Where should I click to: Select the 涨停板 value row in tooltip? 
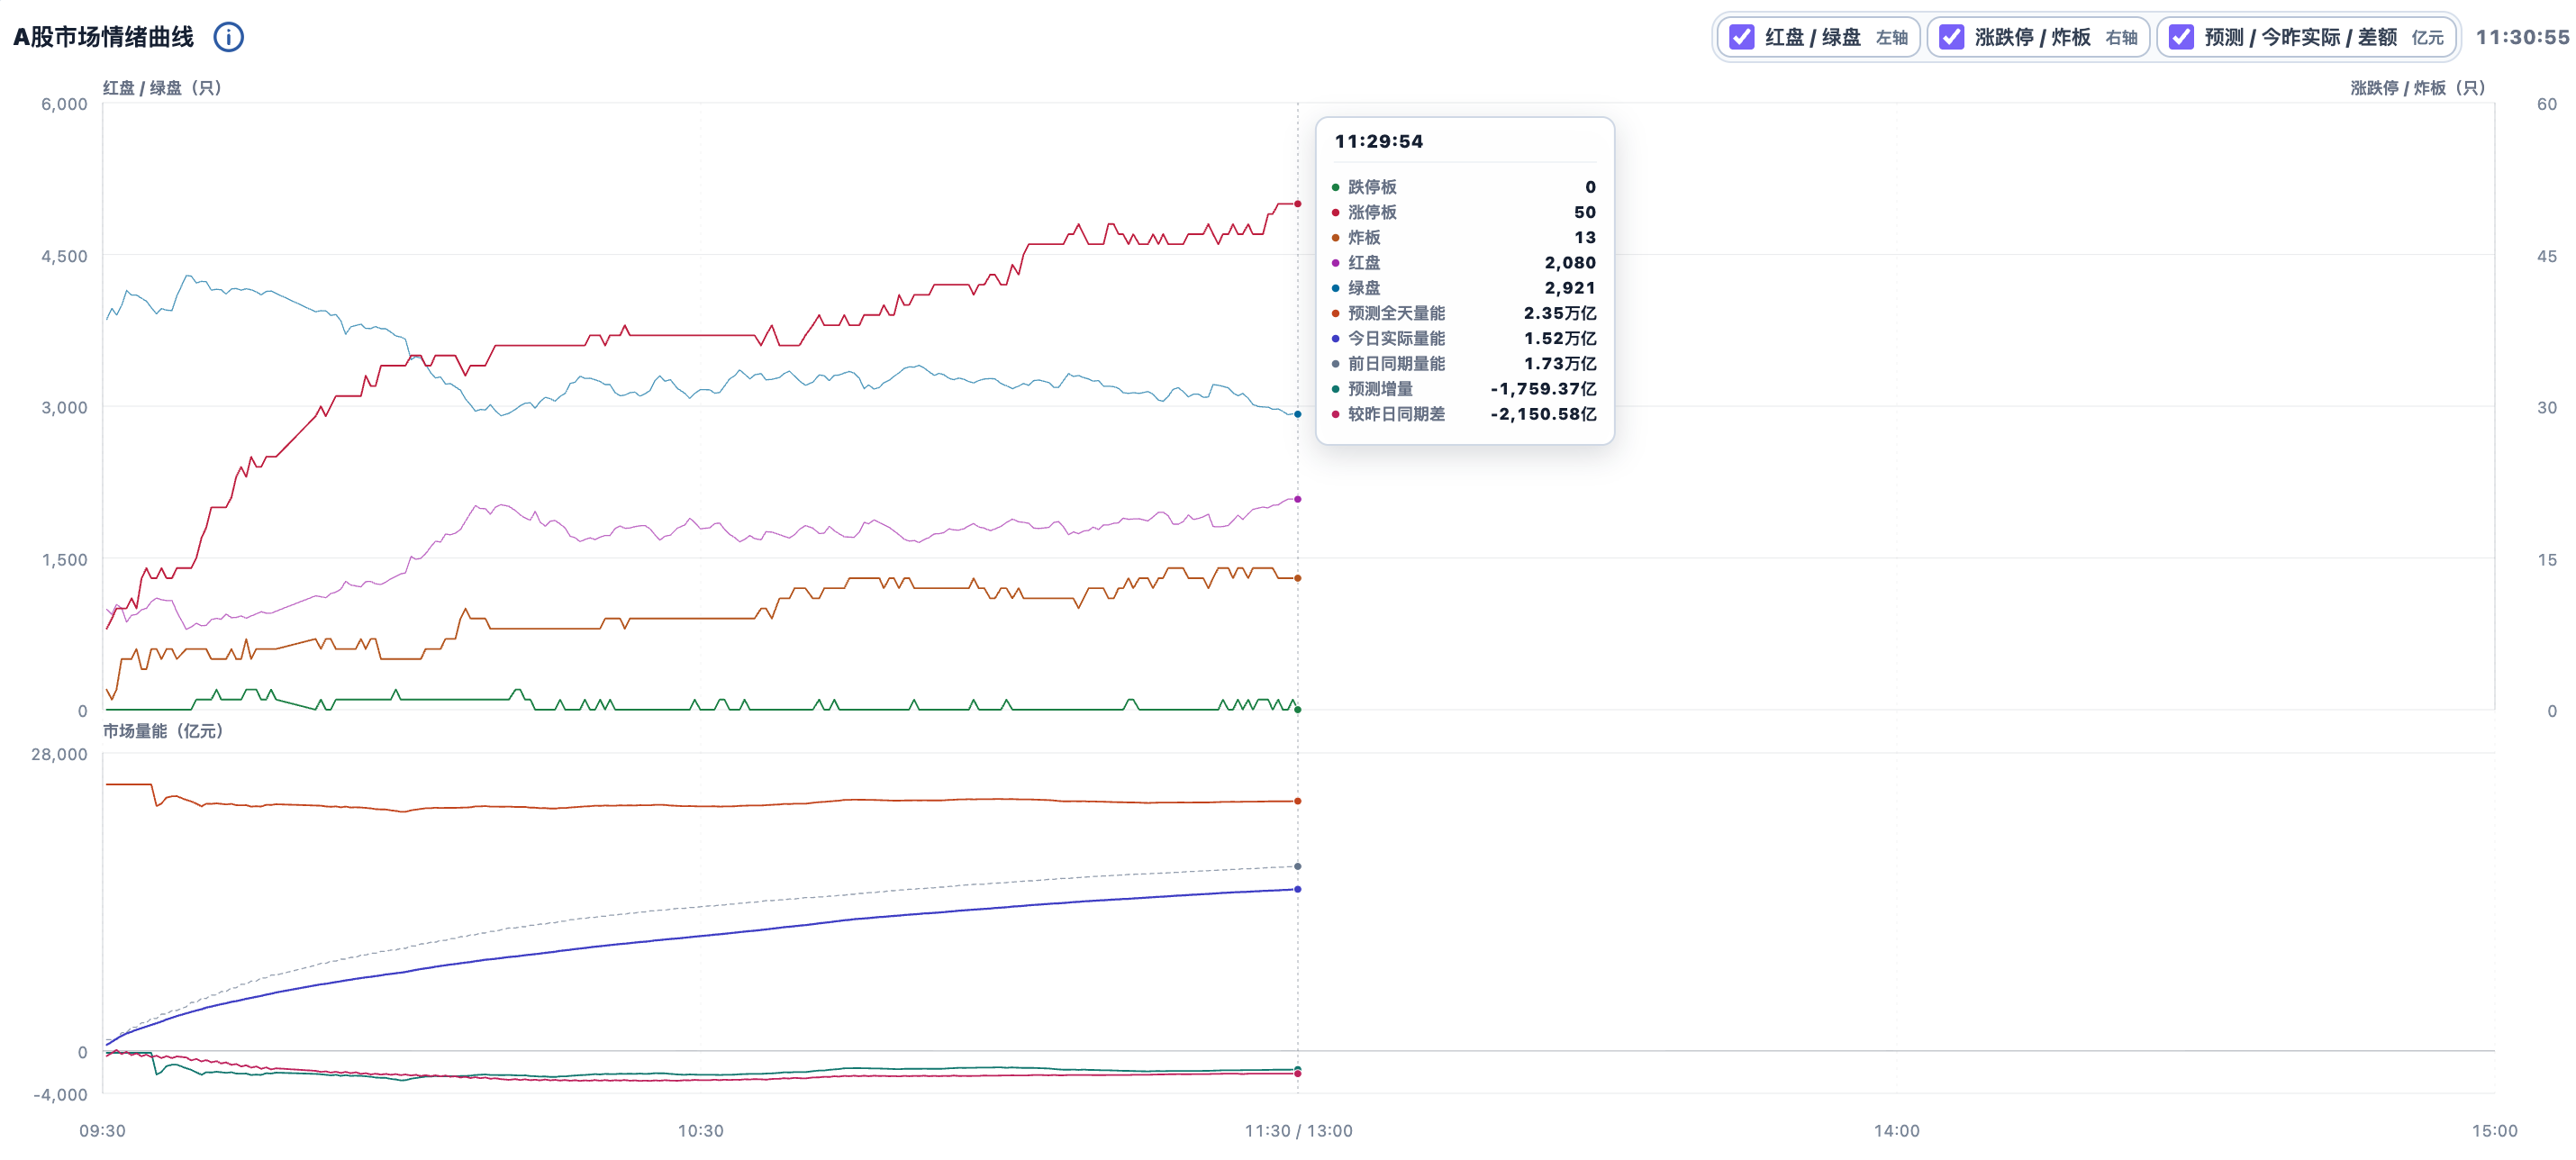[x=1465, y=212]
